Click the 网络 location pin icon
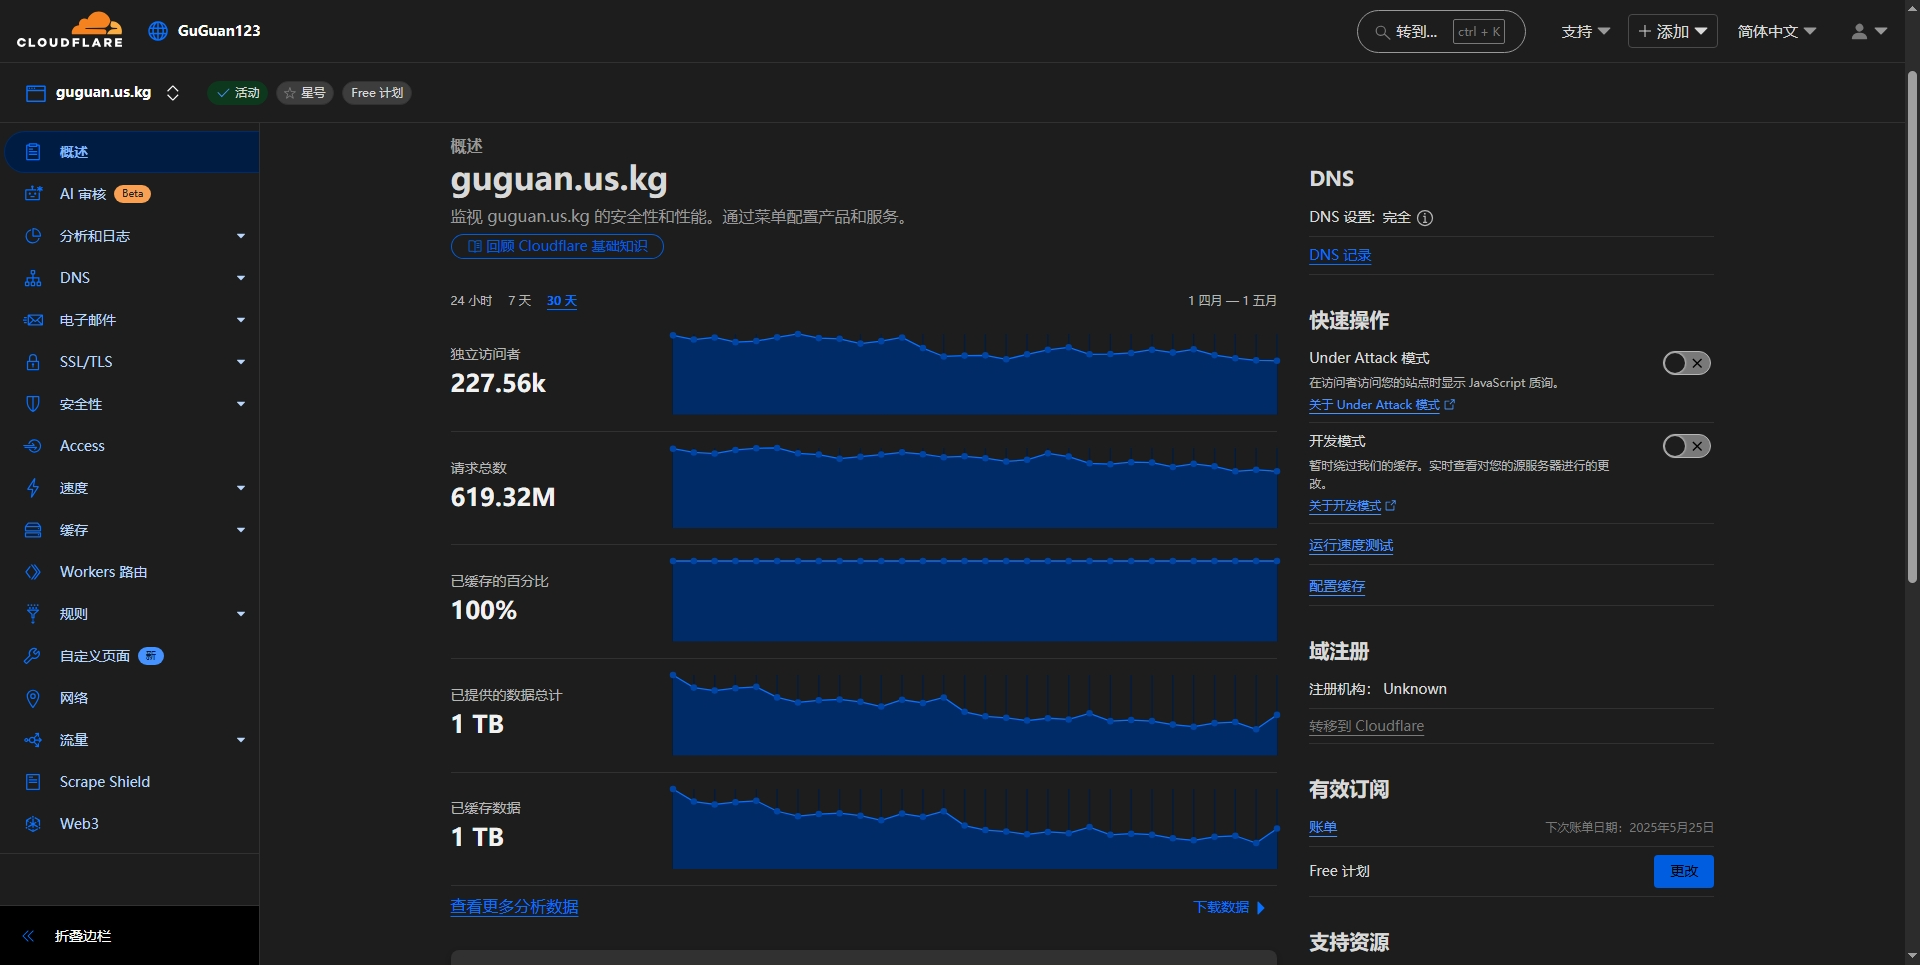Image resolution: width=1920 pixels, height=965 pixels. click(x=33, y=698)
